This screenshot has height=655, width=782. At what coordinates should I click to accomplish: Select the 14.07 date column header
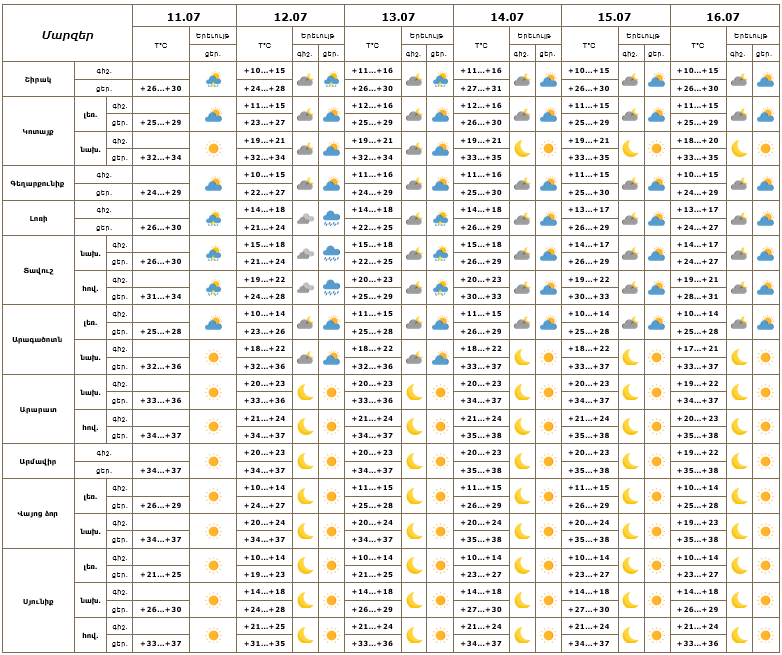[507, 16]
